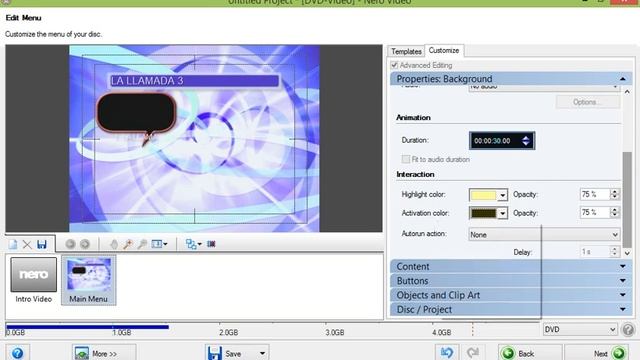Proceed with the Next button
640x360 pixels.
[597, 353]
